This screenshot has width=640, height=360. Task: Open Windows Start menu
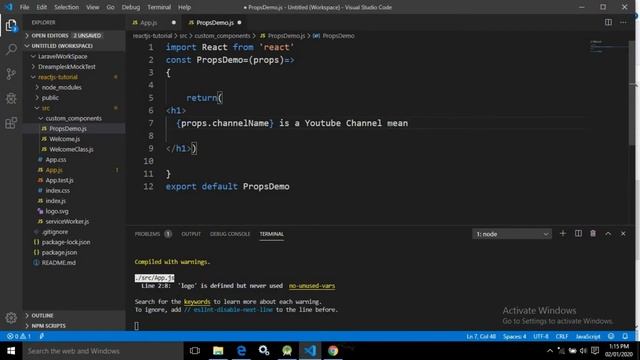(x=11, y=351)
